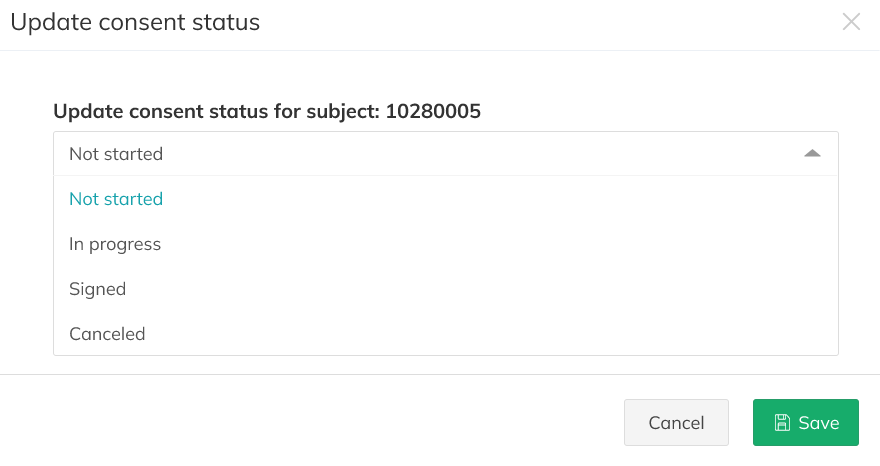This screenshot has height=466, width=880.
Task: Click the empty middle of the selected-value field
Action: pos(480,154)
